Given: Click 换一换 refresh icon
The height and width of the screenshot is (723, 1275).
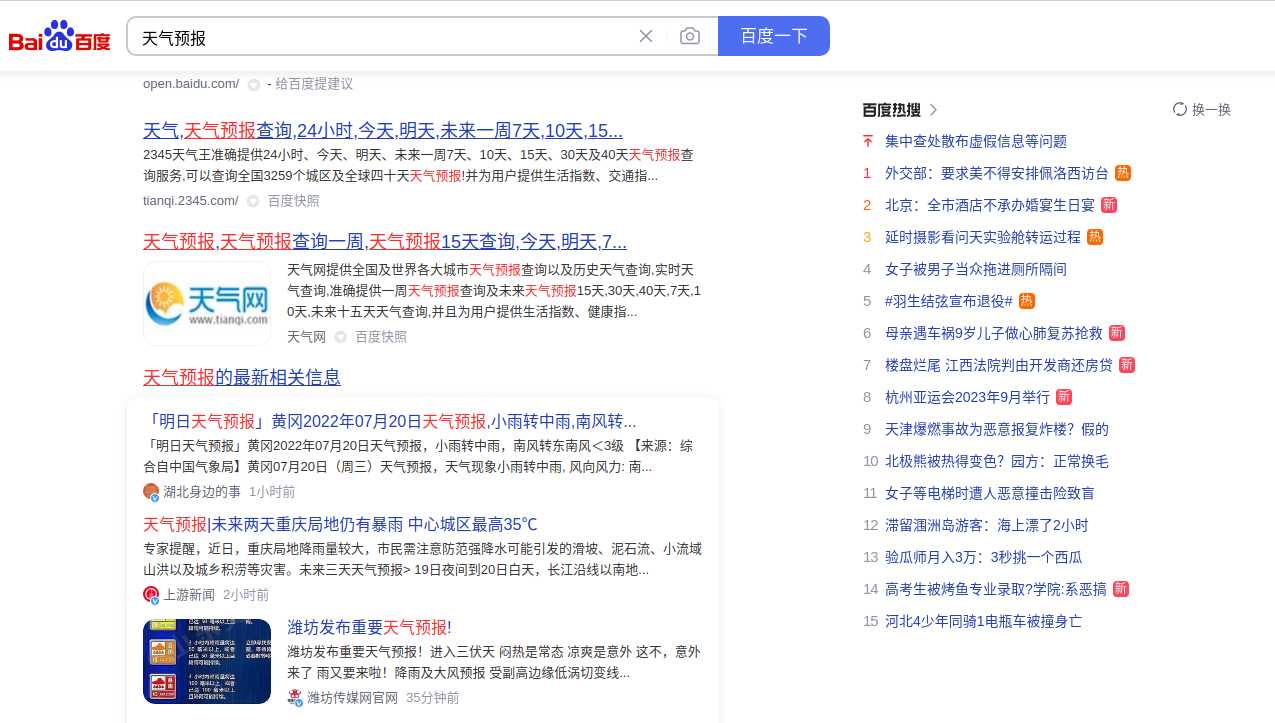Looking at the screenshot, I should click(x=1180, y=109).
